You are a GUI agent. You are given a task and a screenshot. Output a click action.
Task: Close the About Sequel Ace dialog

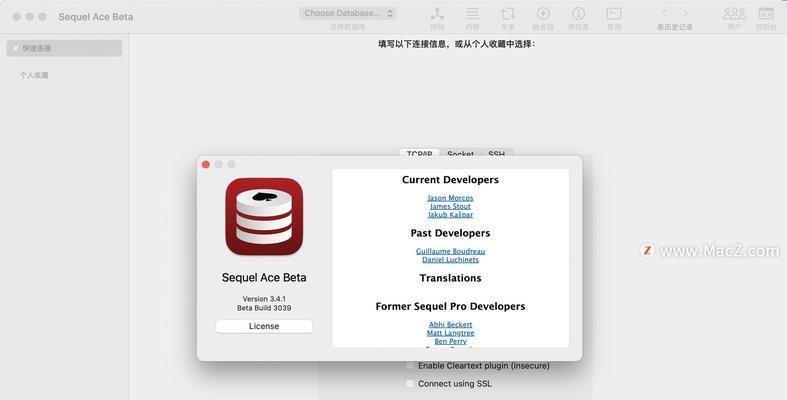coord(206,165)
